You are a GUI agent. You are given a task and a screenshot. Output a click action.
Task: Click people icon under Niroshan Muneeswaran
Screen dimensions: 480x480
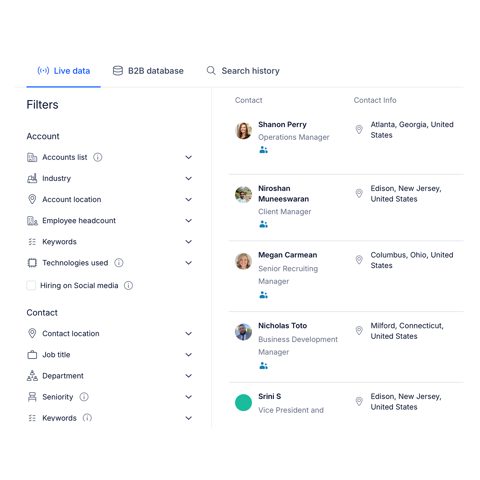coord(264,224)
